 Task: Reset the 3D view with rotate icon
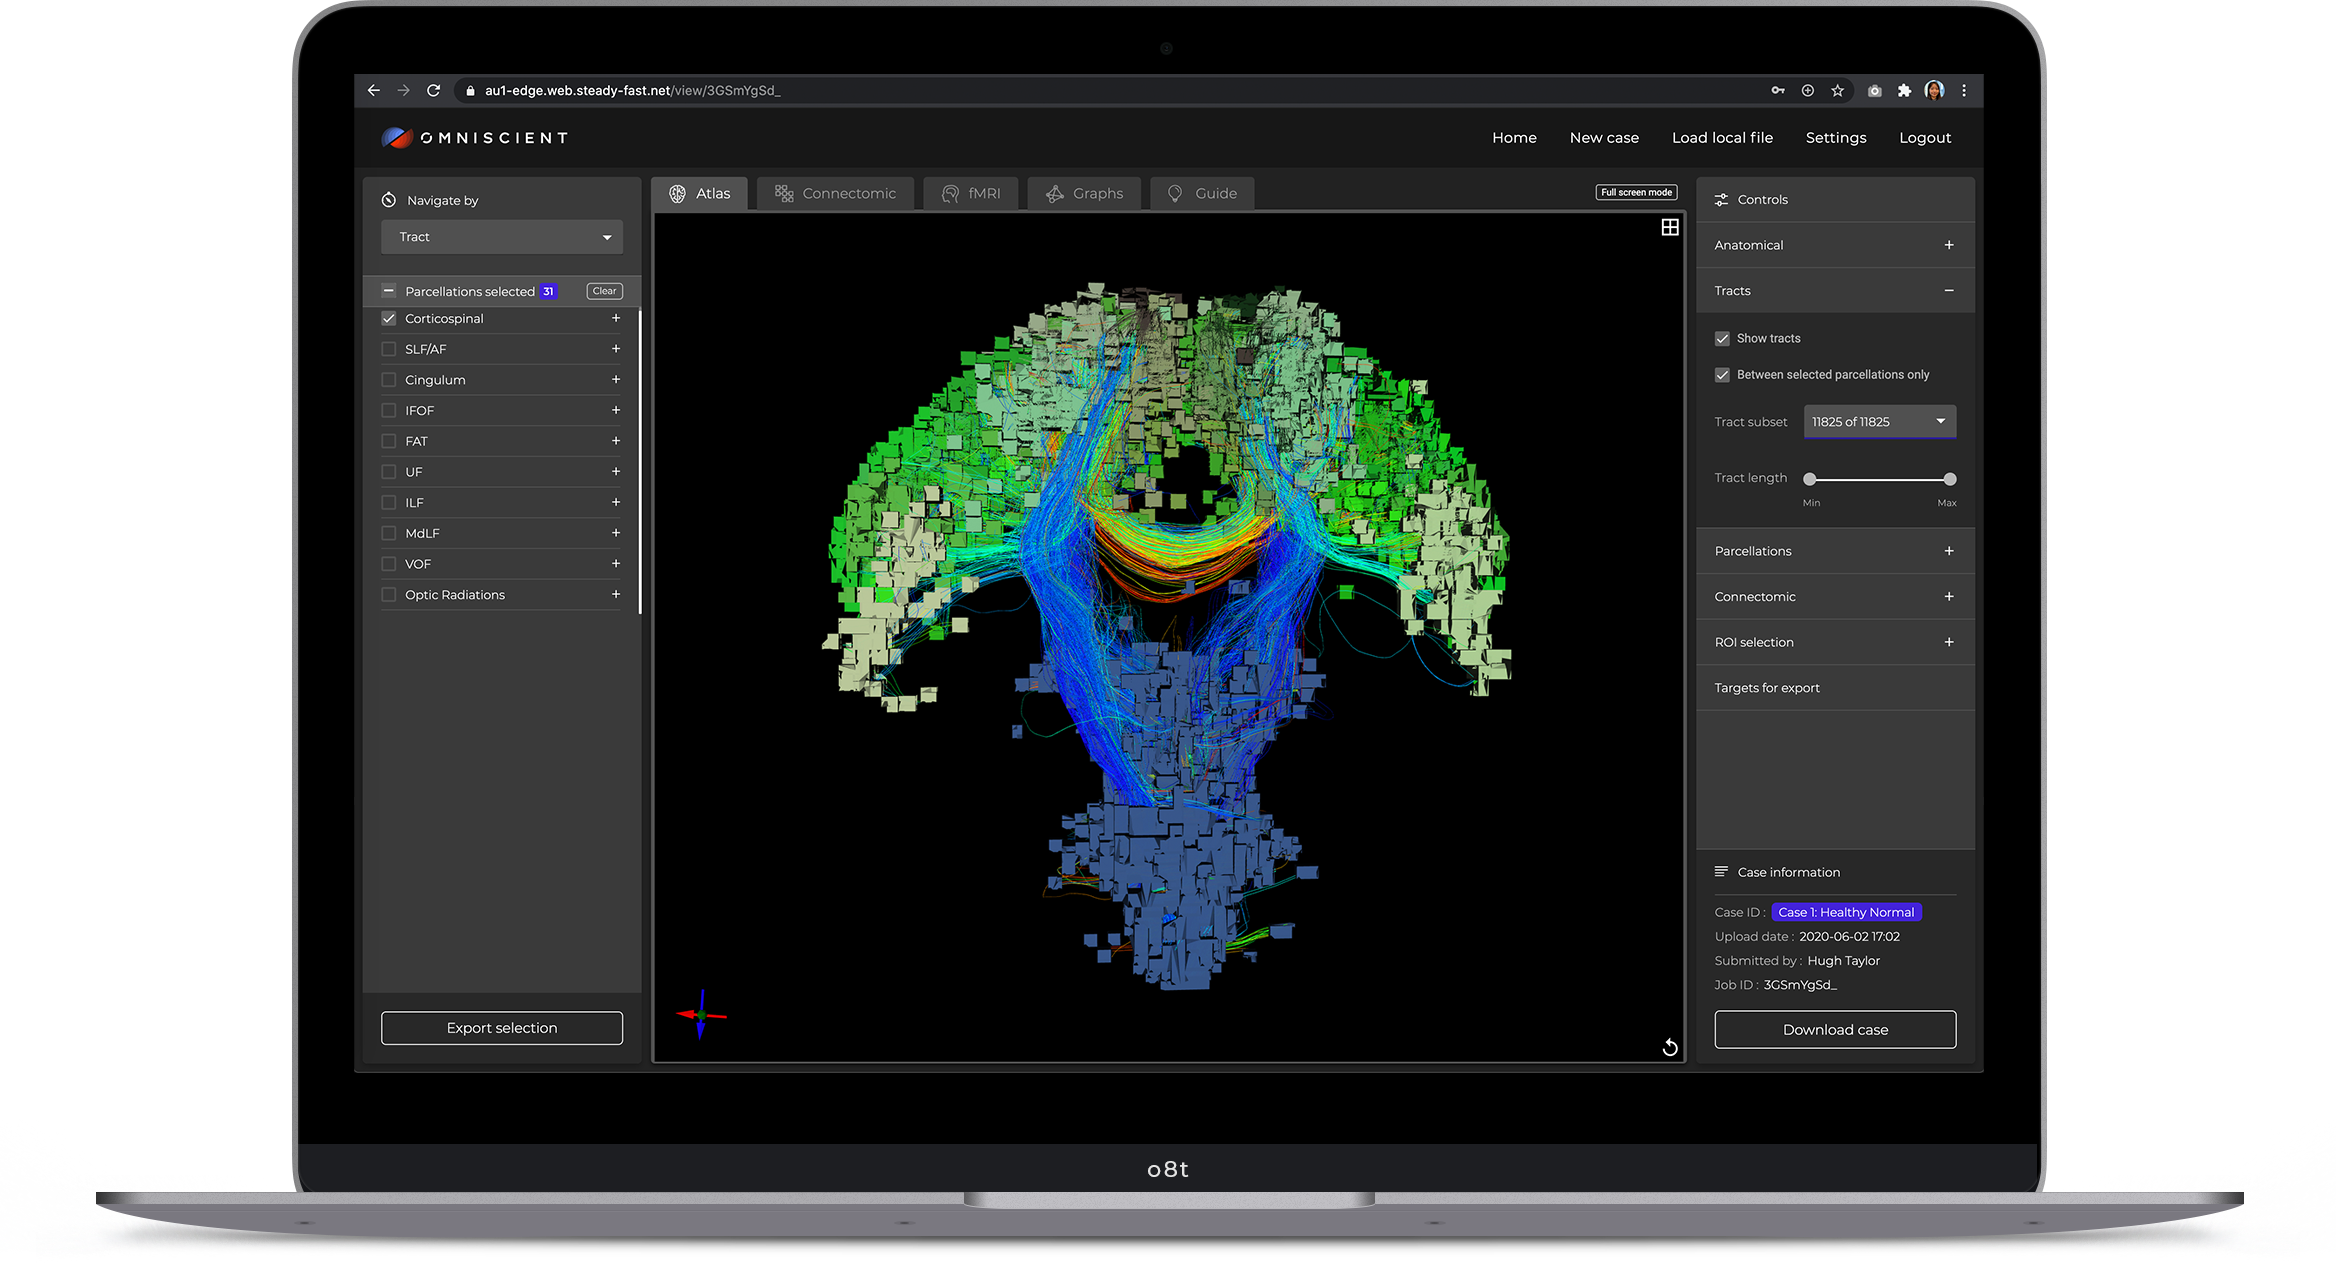click(1669, 1047)
